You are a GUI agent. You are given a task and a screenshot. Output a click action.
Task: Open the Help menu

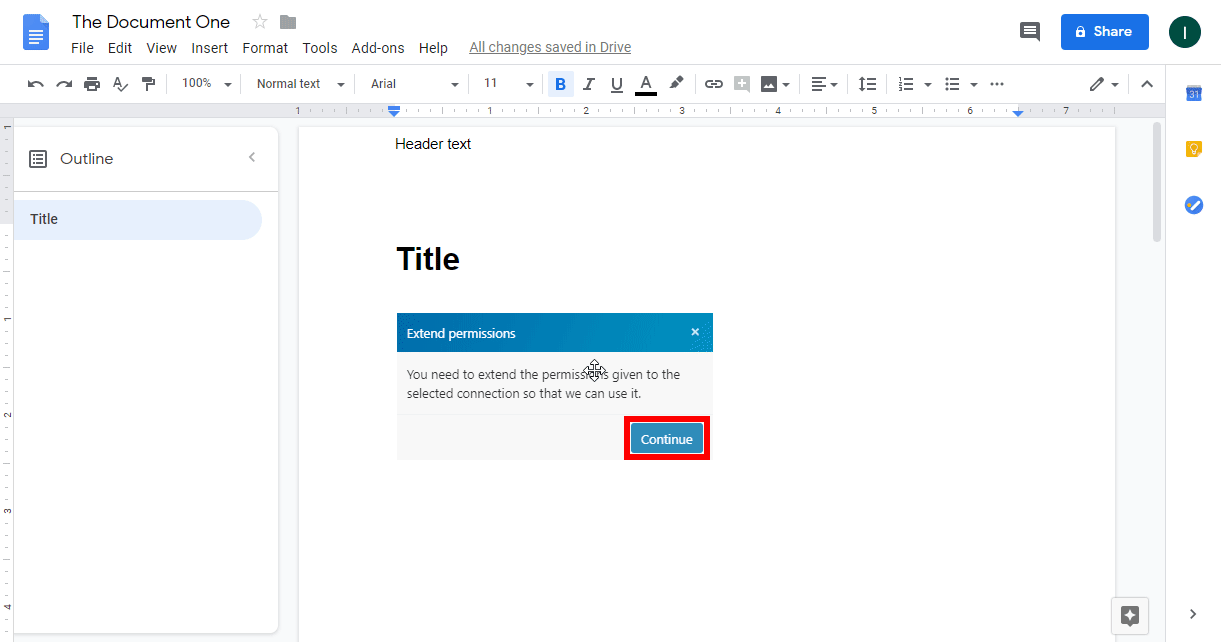[433, 48]
